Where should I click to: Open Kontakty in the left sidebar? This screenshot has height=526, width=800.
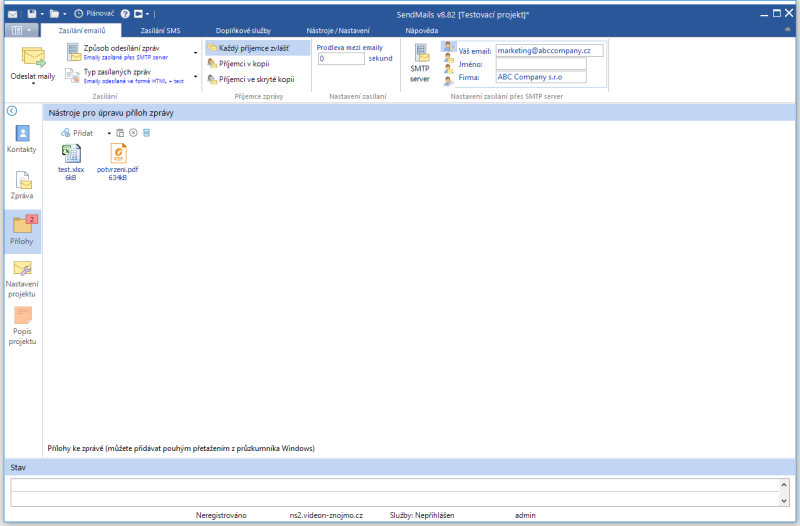(21, 139)
